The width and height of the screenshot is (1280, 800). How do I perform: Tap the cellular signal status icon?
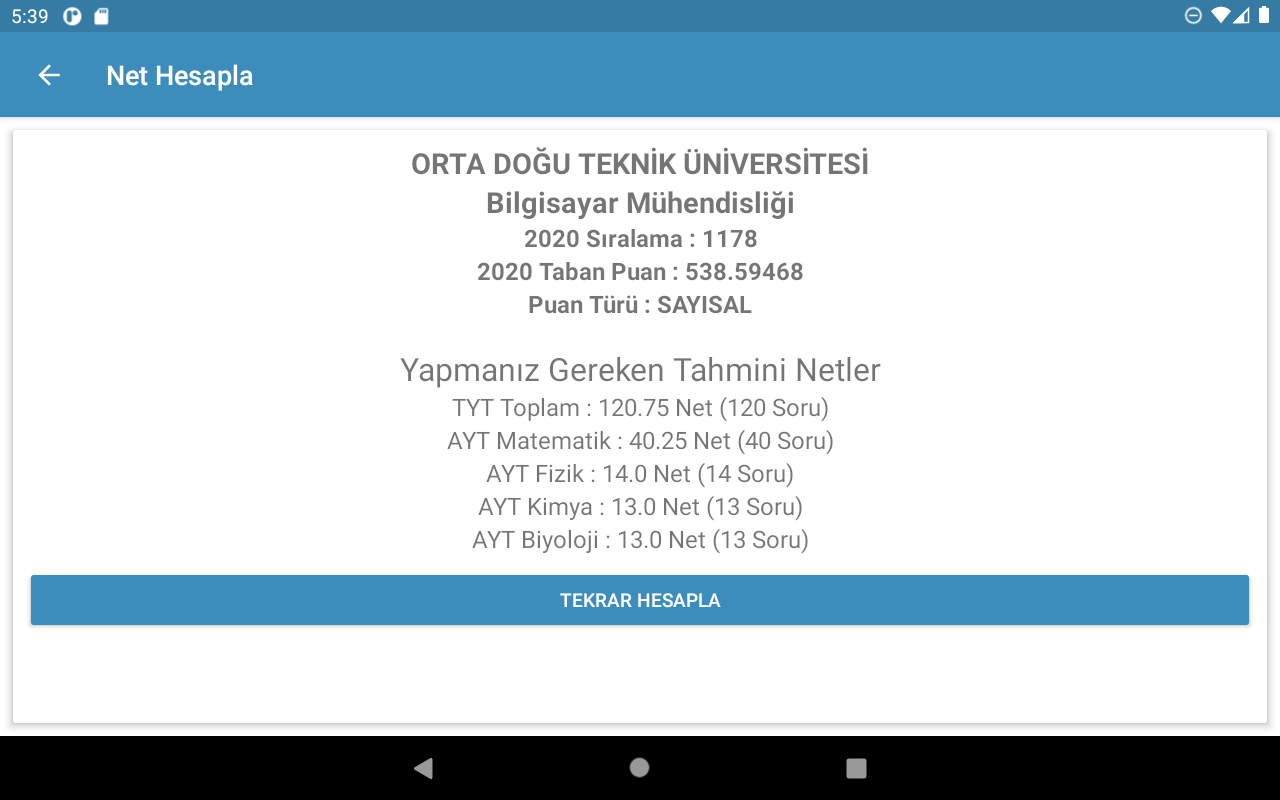tap(1241, 16)
